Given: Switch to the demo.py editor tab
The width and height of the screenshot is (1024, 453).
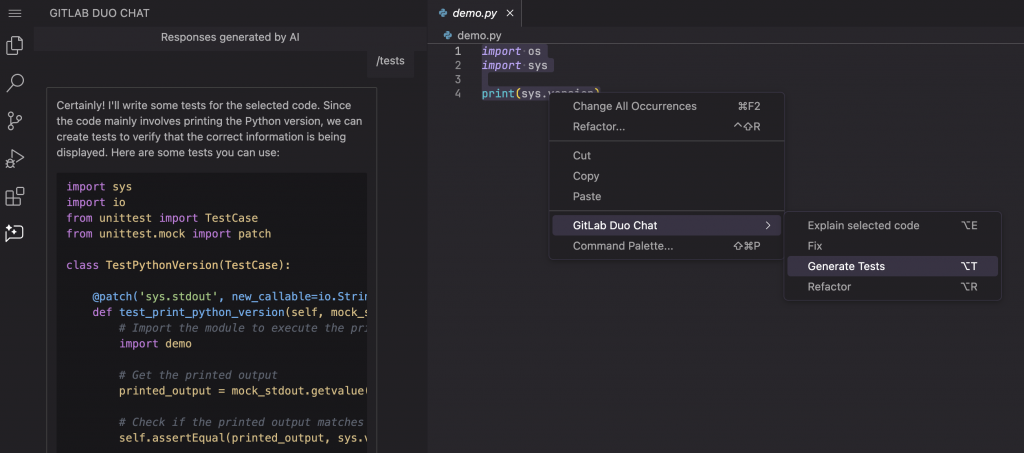Looking at the screenshot, I should (x=474, y=13).
